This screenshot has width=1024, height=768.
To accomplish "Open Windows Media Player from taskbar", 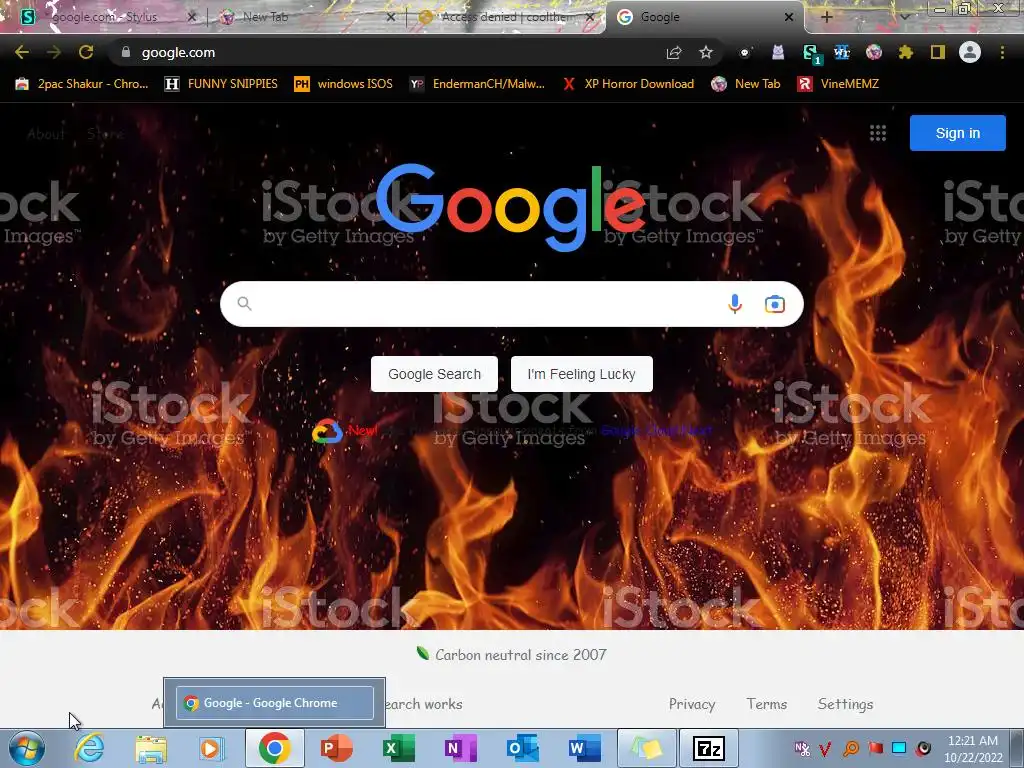I will [212, 748].
